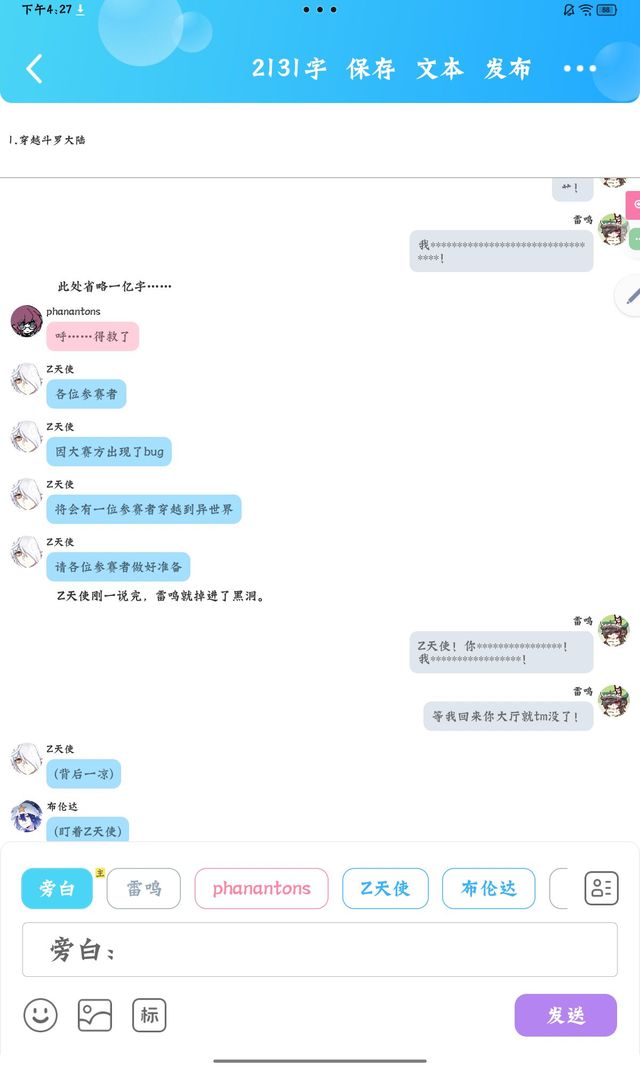Viewport: 640px width, 1067px height.
Task: Switch speaker to phanantons
Action: click(x=261, y=888)
